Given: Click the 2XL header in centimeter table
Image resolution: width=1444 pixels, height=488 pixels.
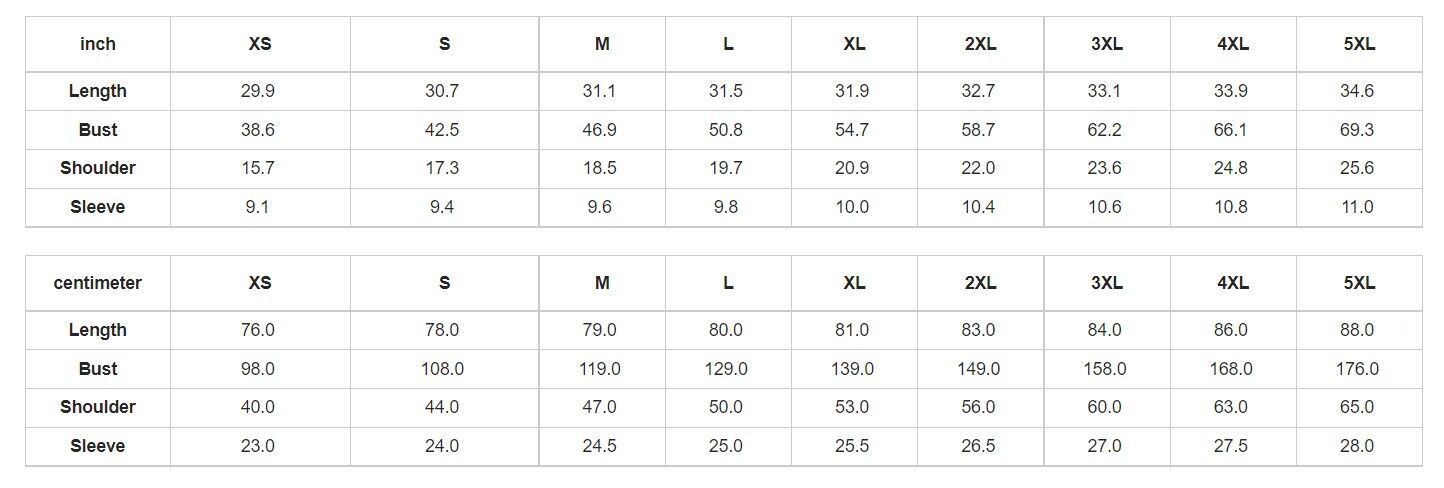Looking at the screenshot, I should (980, 283).
